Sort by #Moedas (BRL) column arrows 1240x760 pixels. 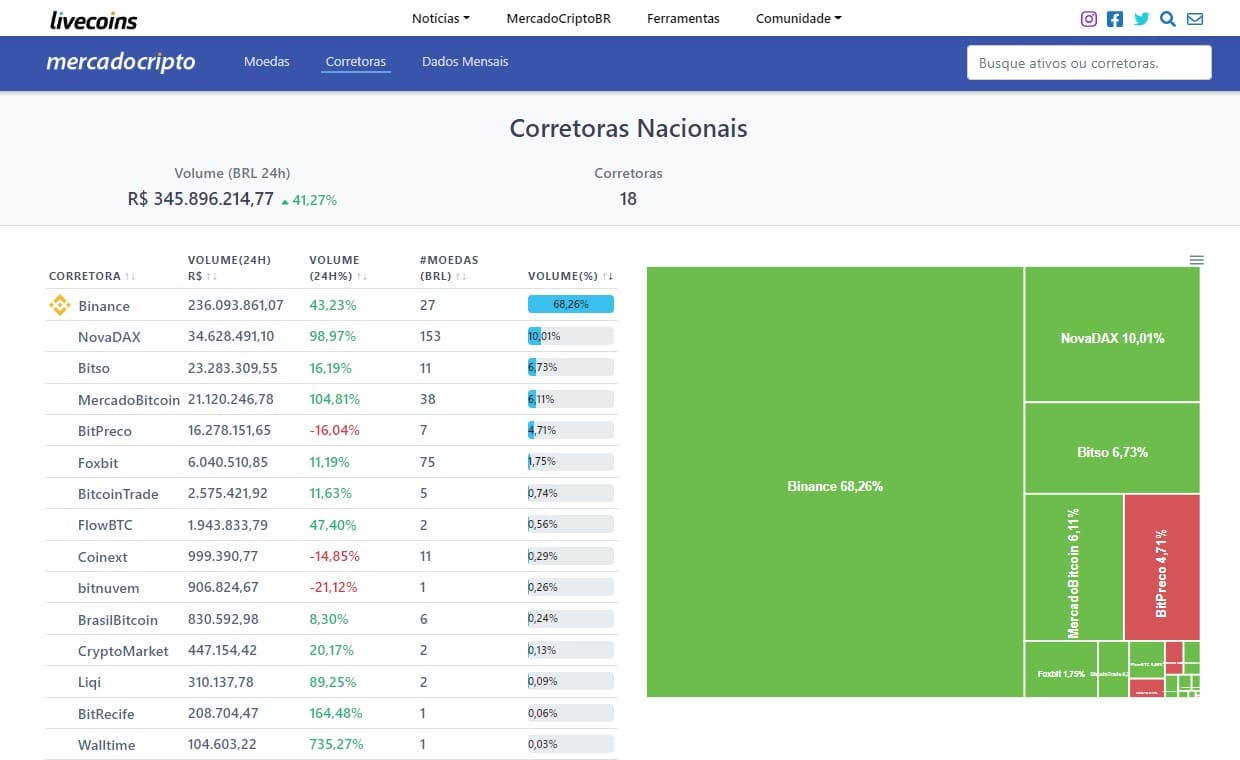point(461,276)
